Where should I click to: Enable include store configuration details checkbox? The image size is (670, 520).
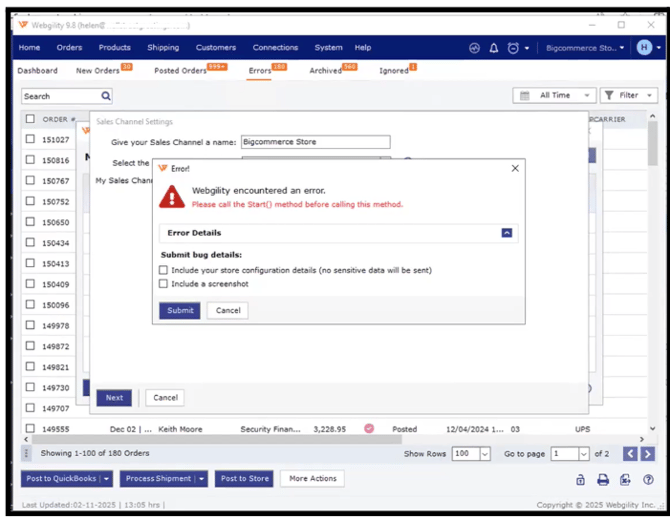[164, 270]
